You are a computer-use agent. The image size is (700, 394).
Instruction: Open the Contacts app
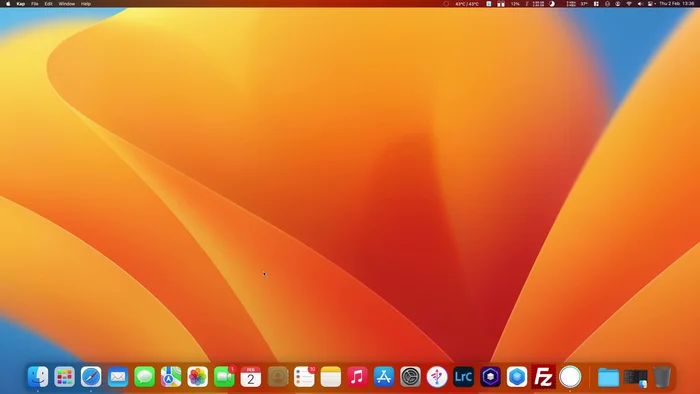(278, 377)
